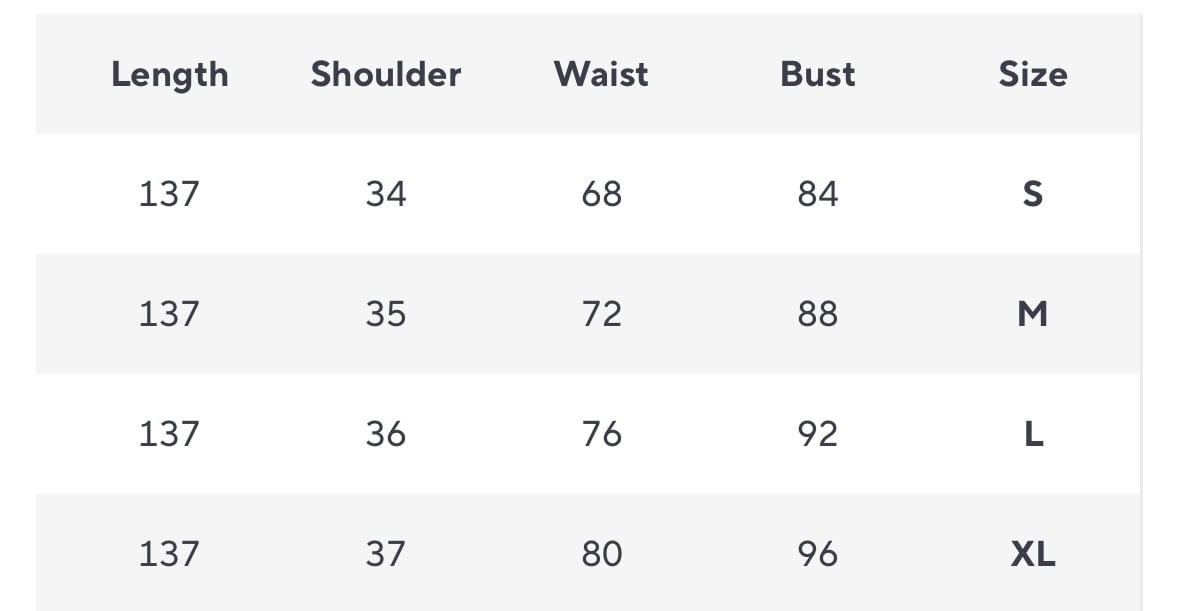
Task: Click bust value 88 in the M row
Action: [x=817, y=314]
